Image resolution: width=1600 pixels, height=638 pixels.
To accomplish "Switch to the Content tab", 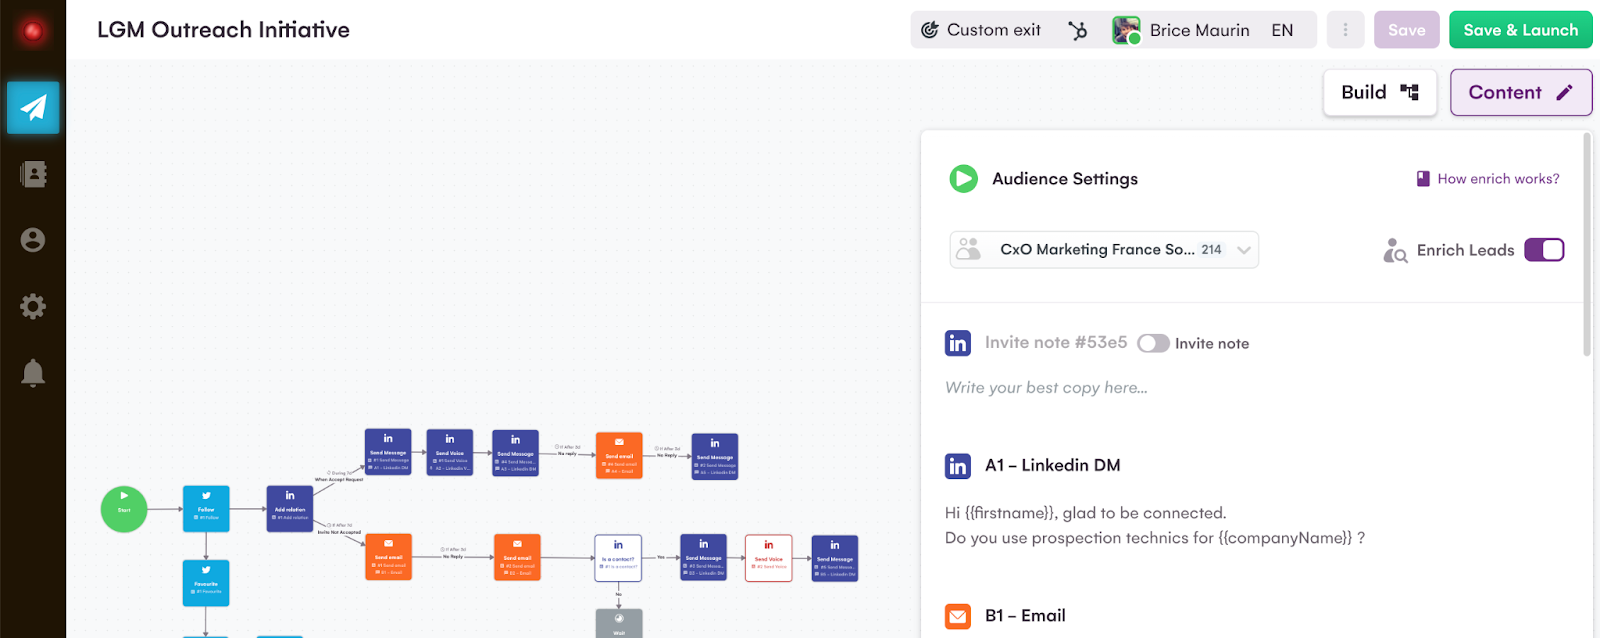I will click(1520, 92).
